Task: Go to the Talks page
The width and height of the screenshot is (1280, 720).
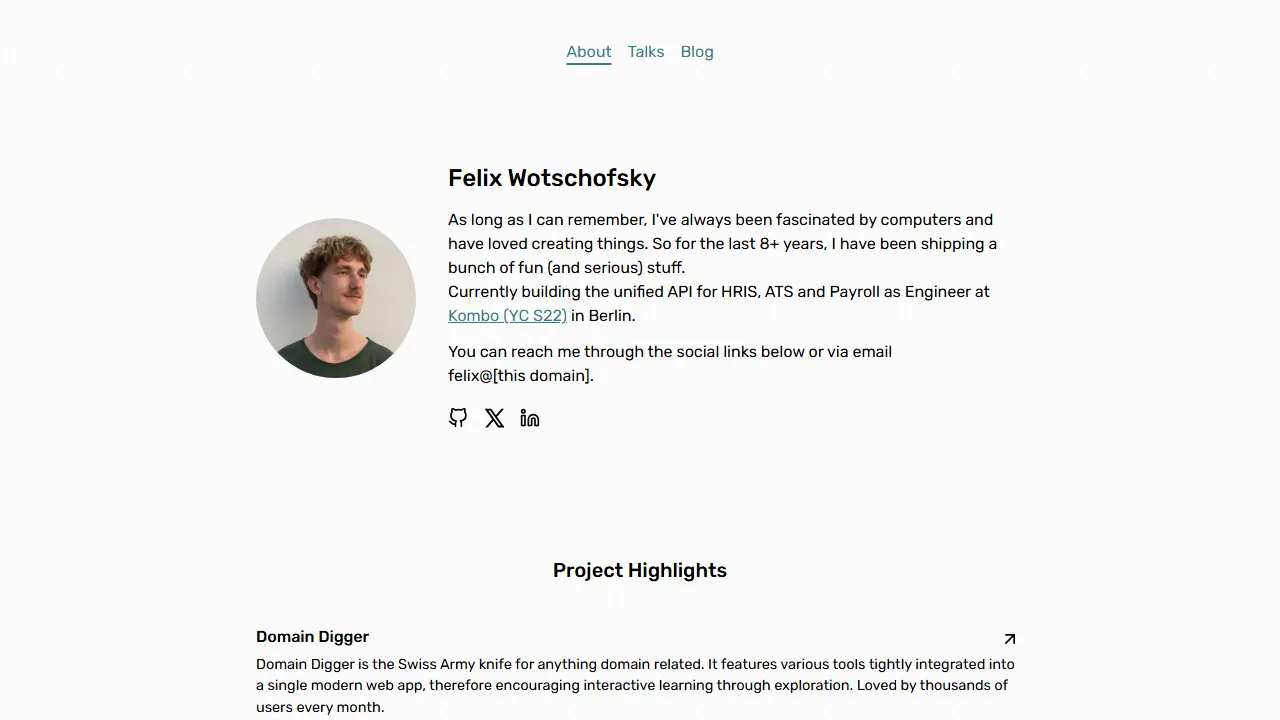Action: [646, 52]
